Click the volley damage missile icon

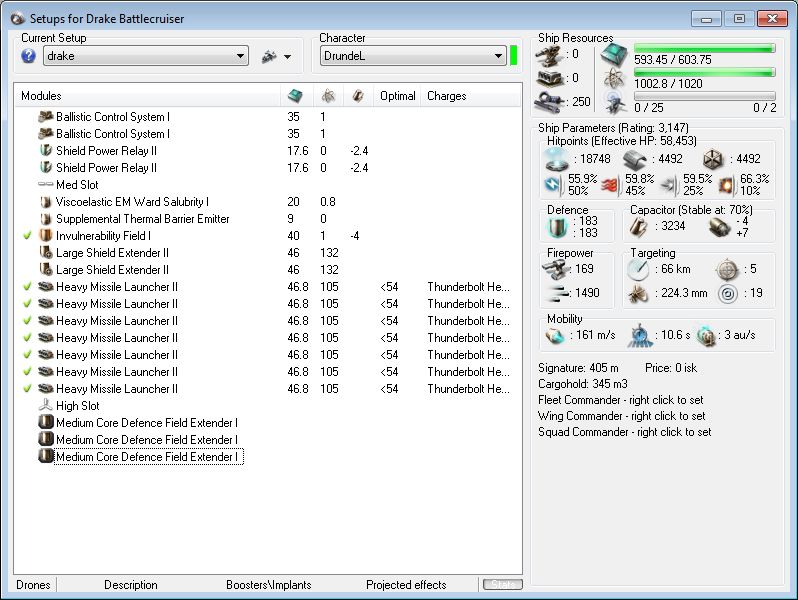[x=557, y=293]
